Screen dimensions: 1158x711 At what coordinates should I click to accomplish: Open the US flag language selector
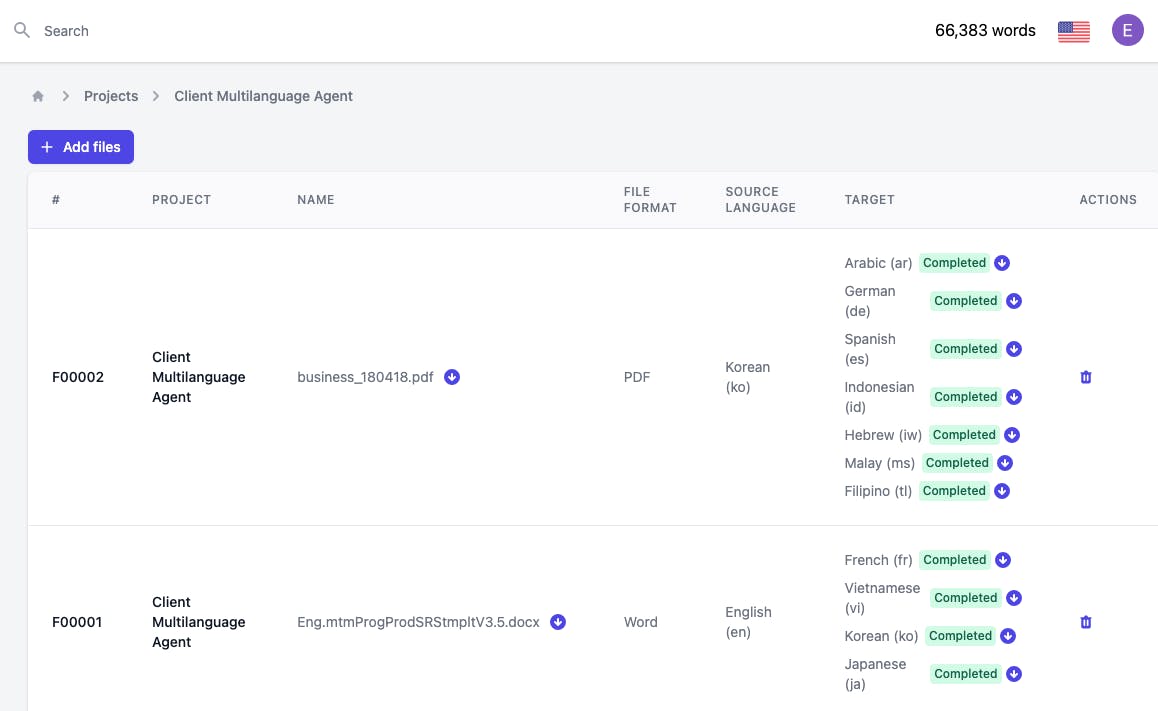(x=1073, y=31)
